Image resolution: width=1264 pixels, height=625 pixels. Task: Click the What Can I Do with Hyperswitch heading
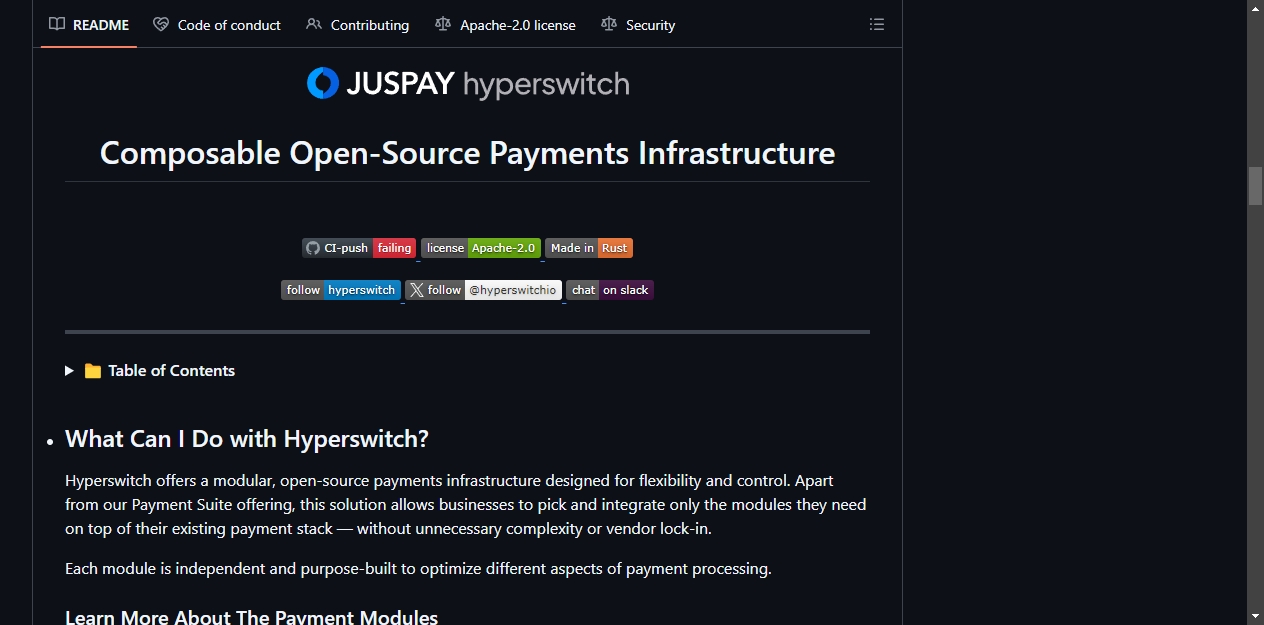click(247, 439)
